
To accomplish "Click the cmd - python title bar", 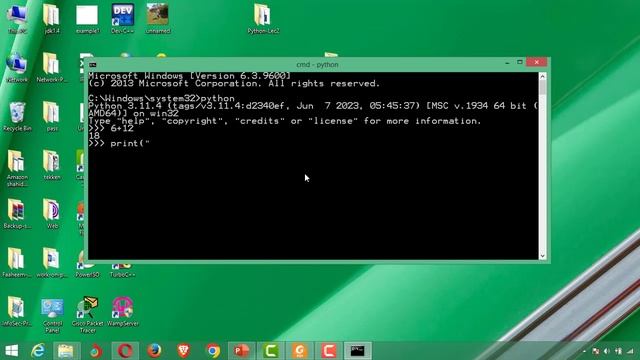I will click(x=317, y=64).
